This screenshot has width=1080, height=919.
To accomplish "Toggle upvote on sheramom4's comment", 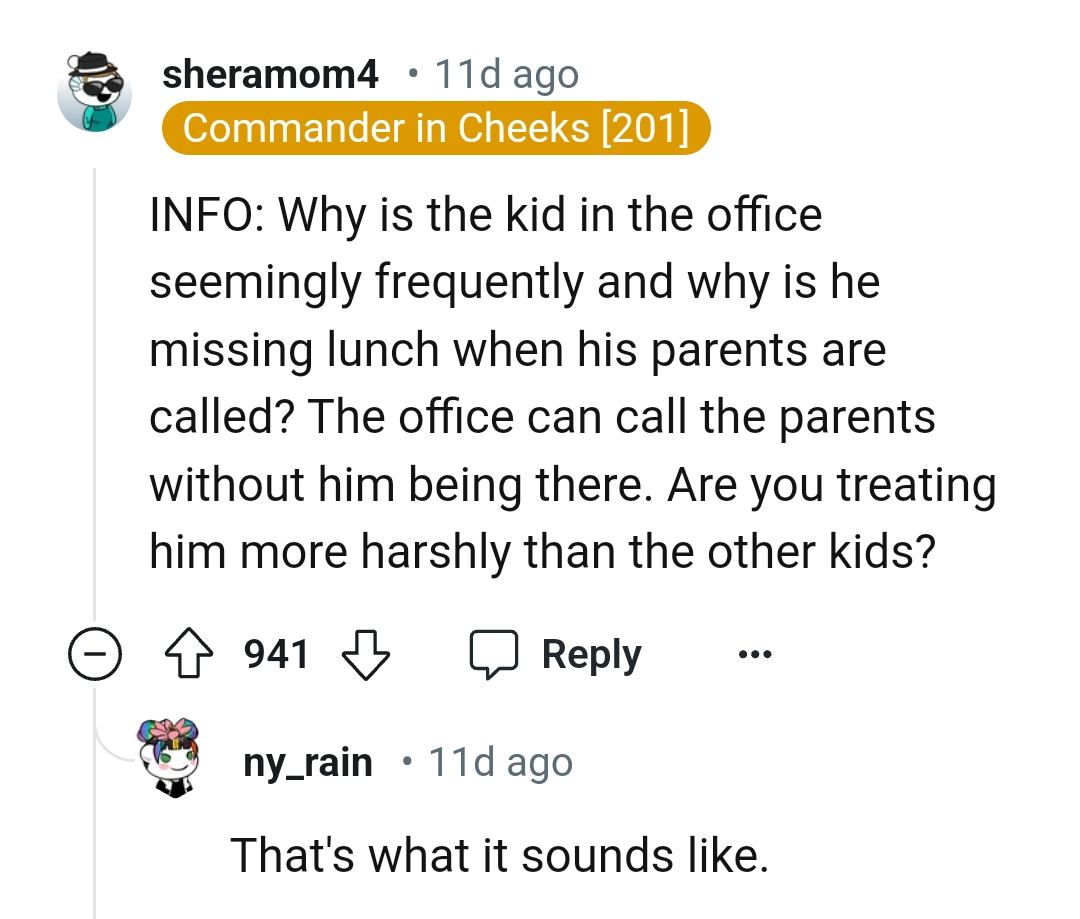I will [190, 654].
